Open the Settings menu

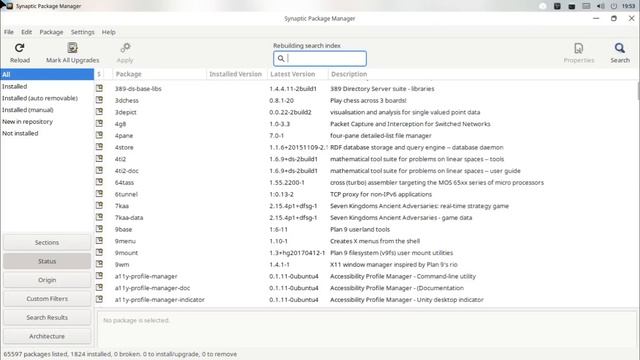click(82, 32)
